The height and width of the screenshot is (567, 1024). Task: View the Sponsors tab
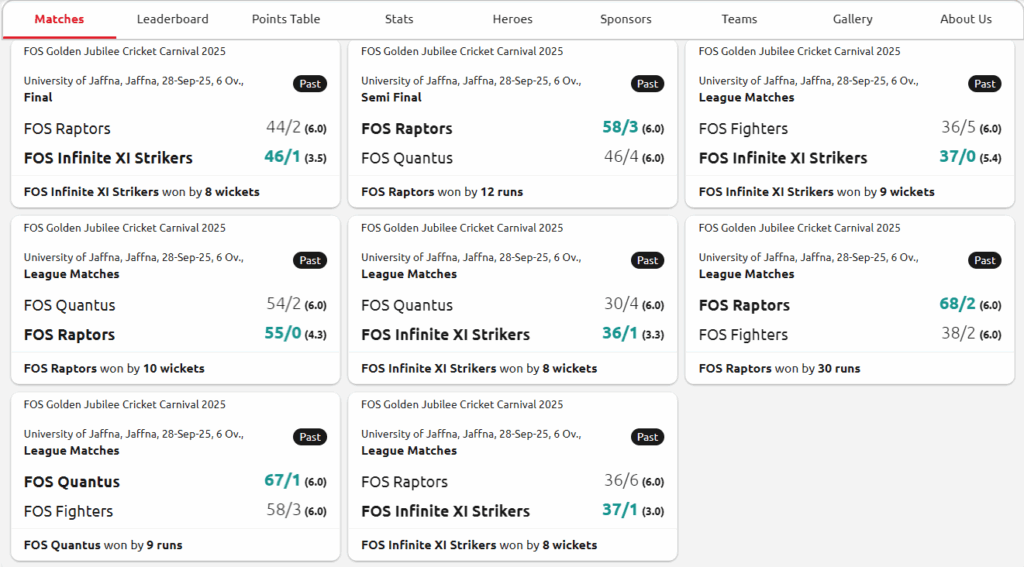click(x=626, y=19)
